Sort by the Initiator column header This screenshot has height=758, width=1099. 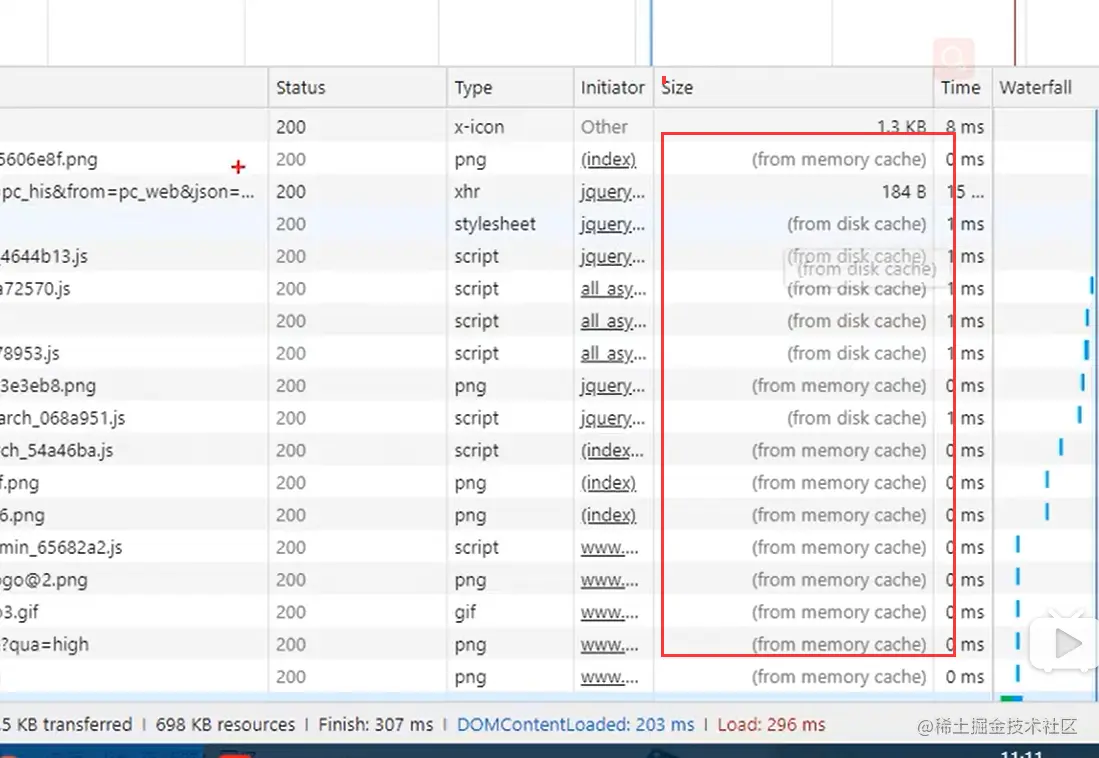pyautogui.click(x=613, y=88)
